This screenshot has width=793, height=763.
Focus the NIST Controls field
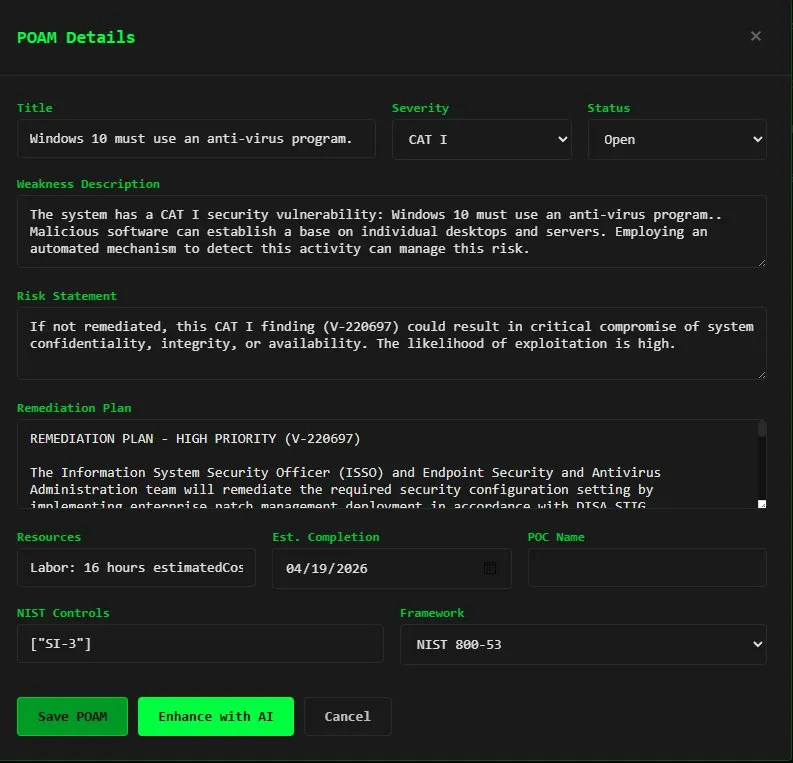tap(200, 644)
